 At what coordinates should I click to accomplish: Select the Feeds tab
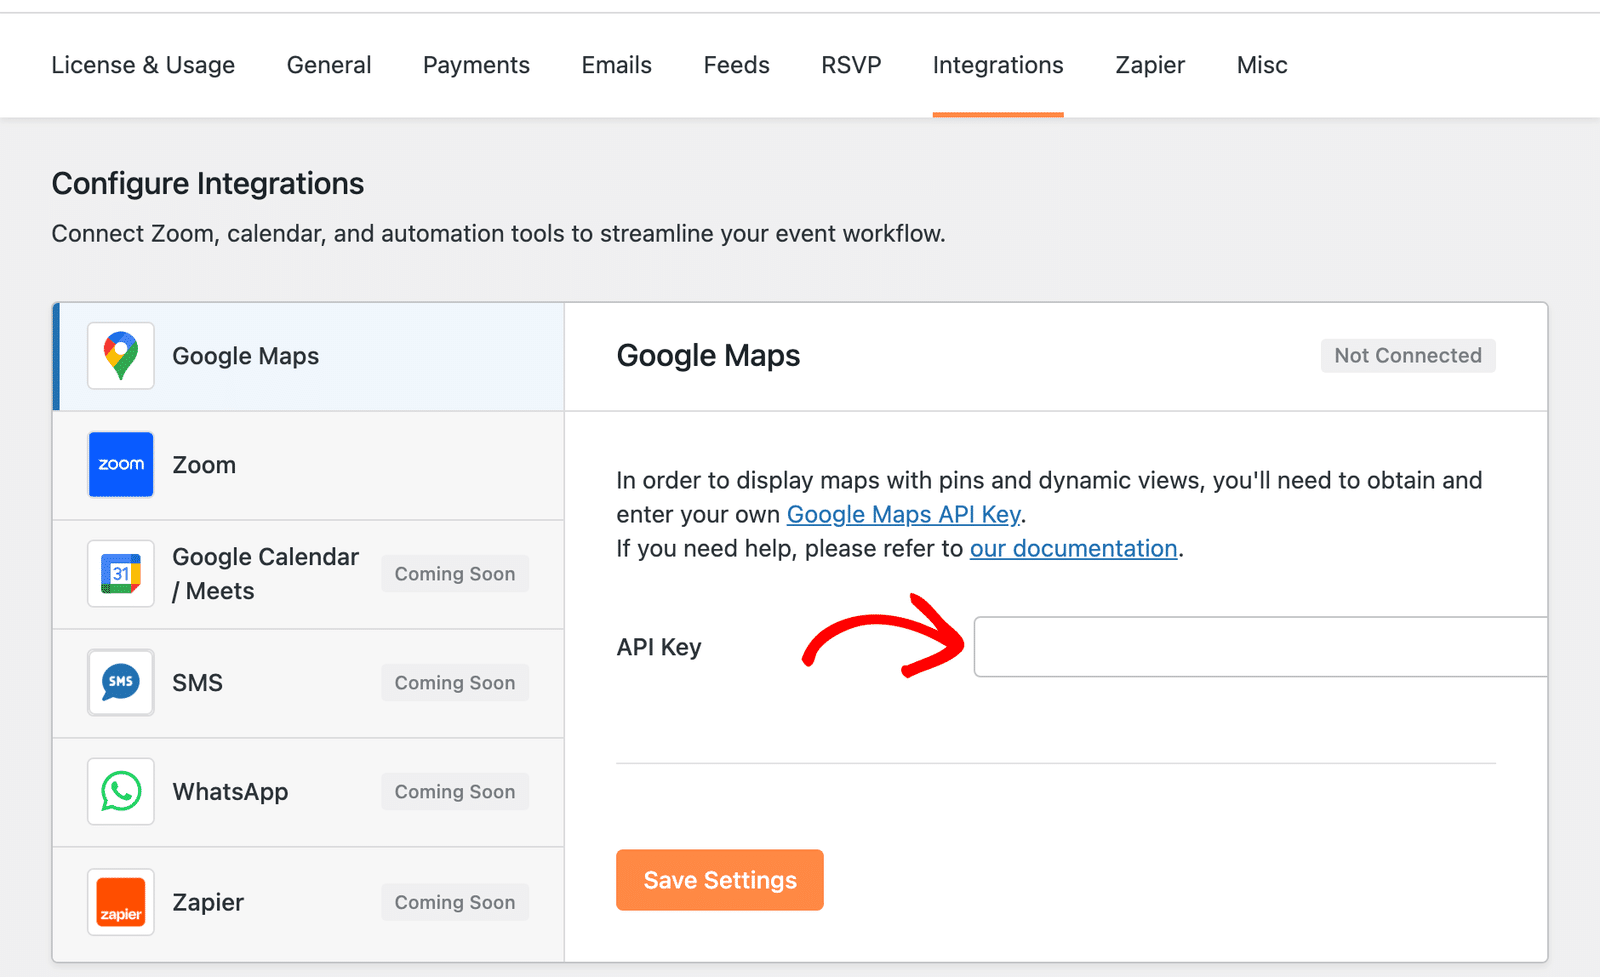click(x=737, y=65)
